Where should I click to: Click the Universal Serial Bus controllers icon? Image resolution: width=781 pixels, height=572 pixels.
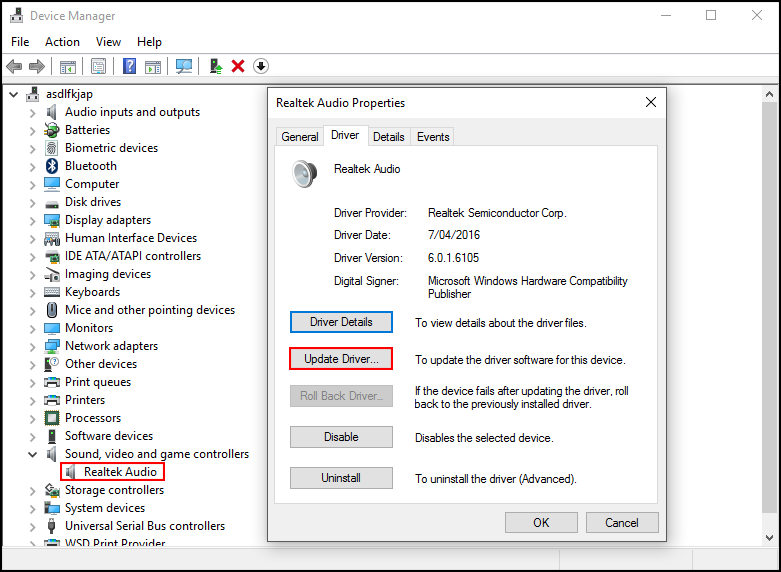click(x=51, y=526)
